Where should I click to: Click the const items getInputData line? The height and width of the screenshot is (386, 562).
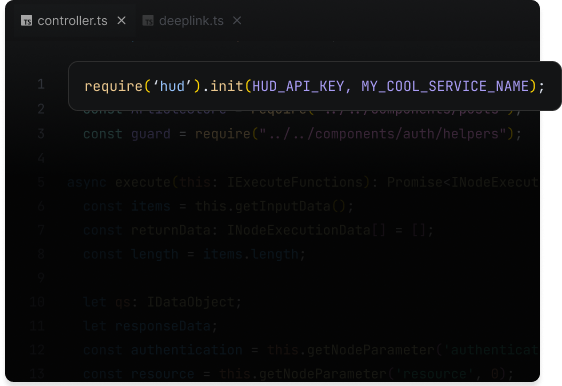[x=218, y=206]
